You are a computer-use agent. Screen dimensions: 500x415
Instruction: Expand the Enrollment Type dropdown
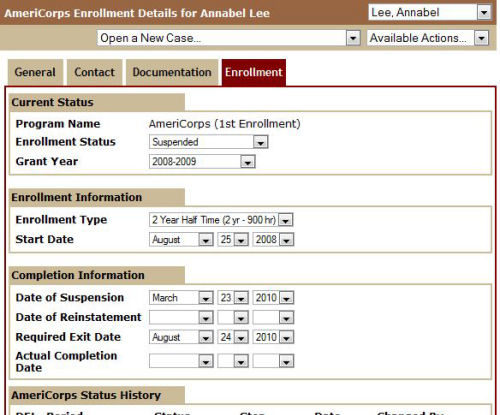pyautogui.click(x=221, y=220)
